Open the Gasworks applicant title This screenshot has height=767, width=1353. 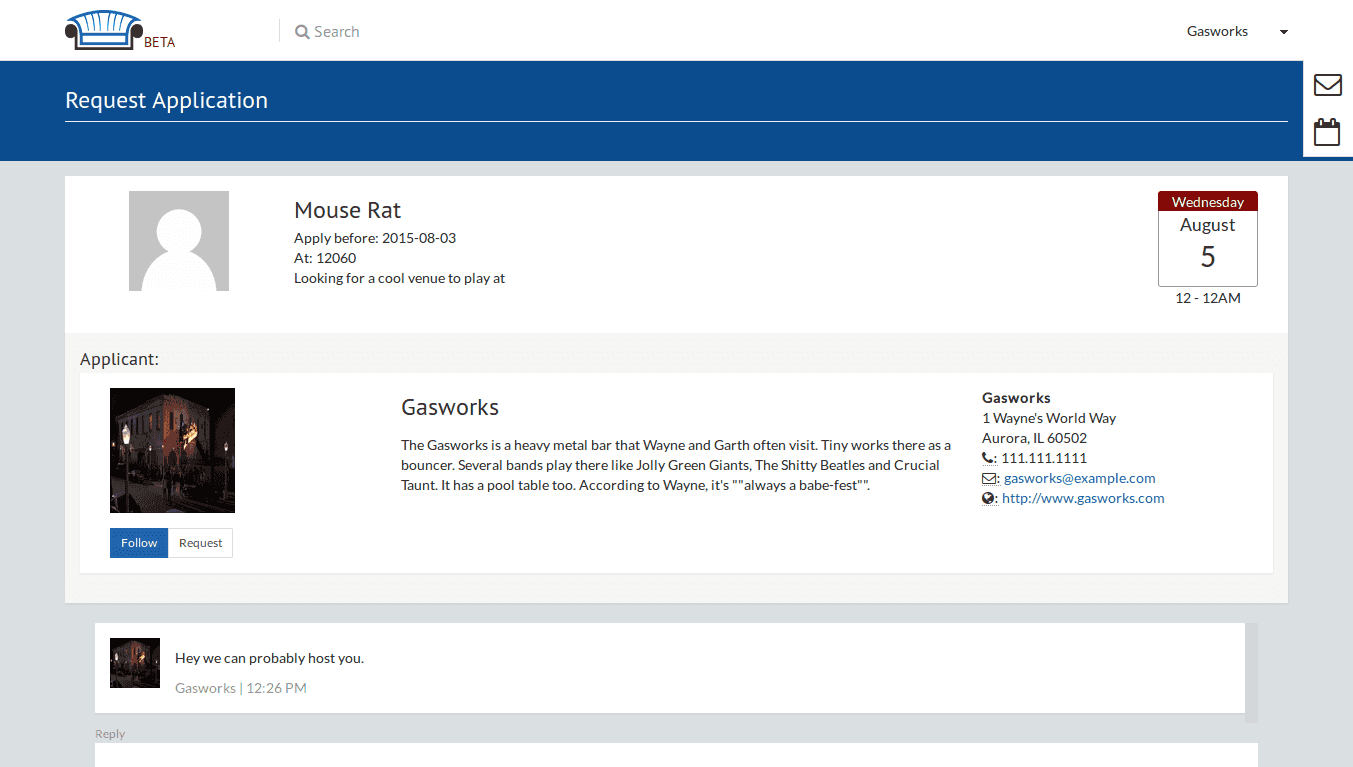coord(450,407)
